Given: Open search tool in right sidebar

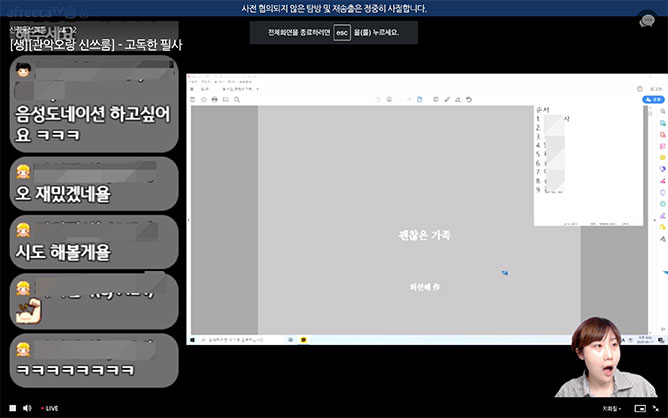Looking at the screenshot, I should point(662,112).
